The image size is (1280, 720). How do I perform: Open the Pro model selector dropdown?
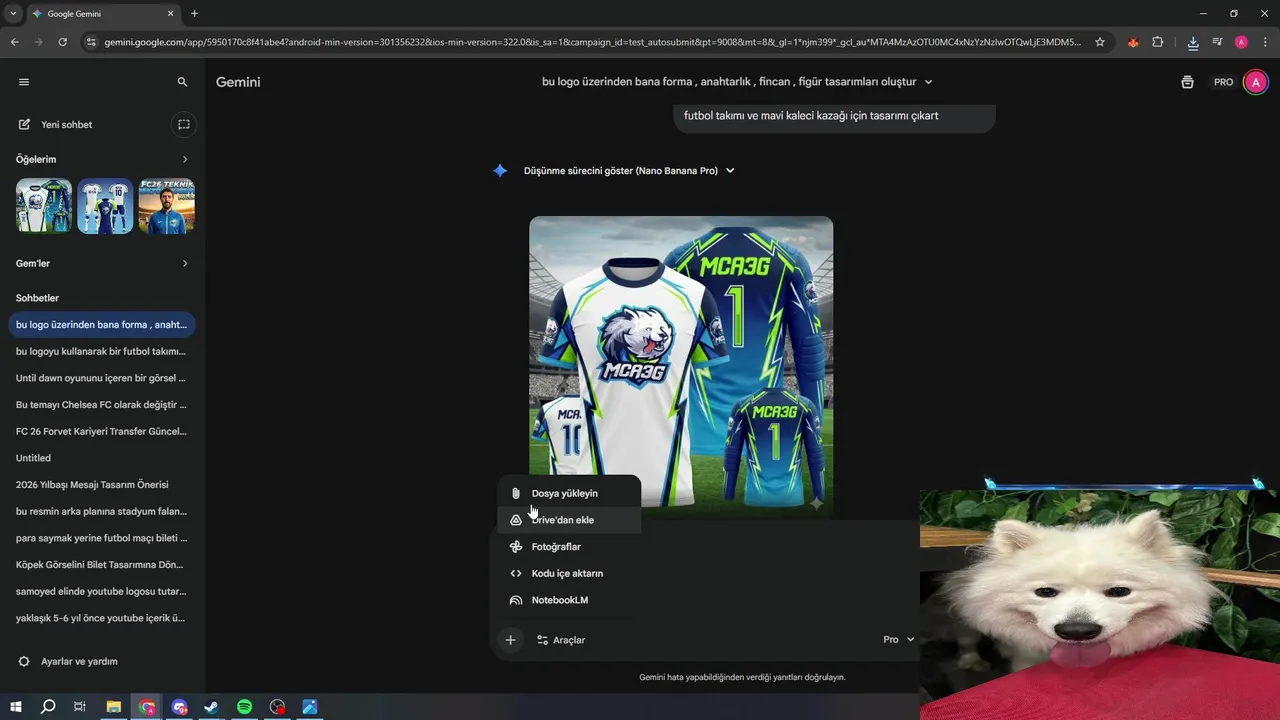[x=898, y=640]
